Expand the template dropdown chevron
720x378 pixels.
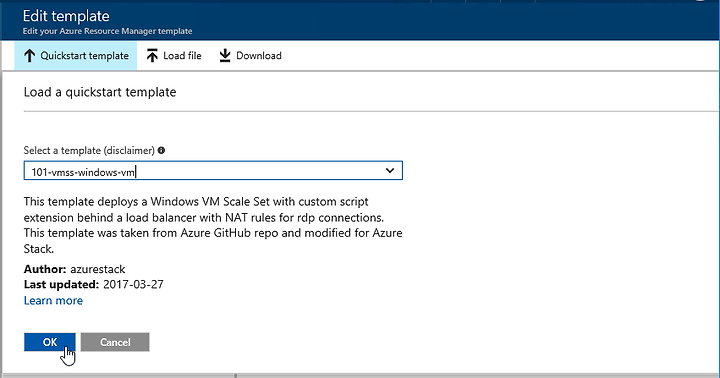[390, 170]
